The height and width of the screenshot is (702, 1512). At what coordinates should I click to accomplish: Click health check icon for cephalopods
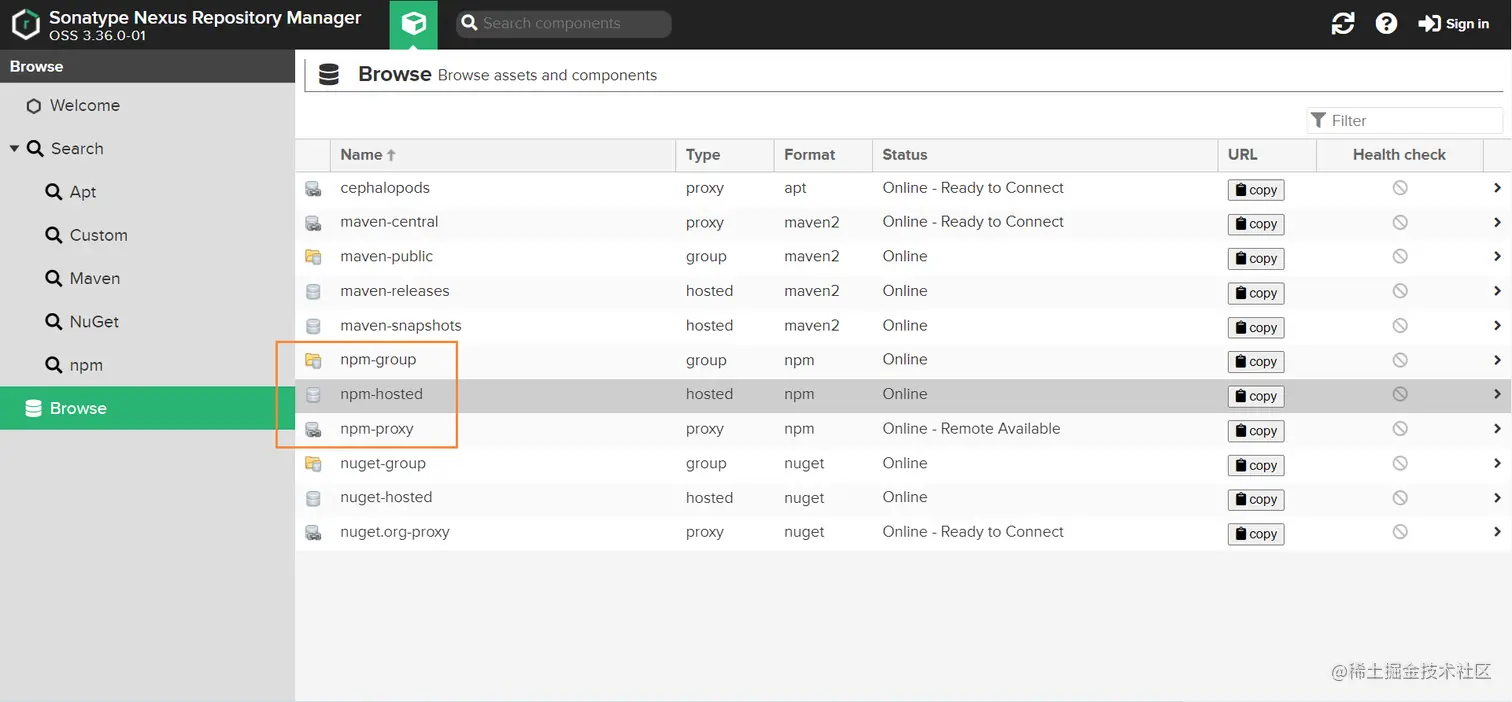(x=1400, y=188)
